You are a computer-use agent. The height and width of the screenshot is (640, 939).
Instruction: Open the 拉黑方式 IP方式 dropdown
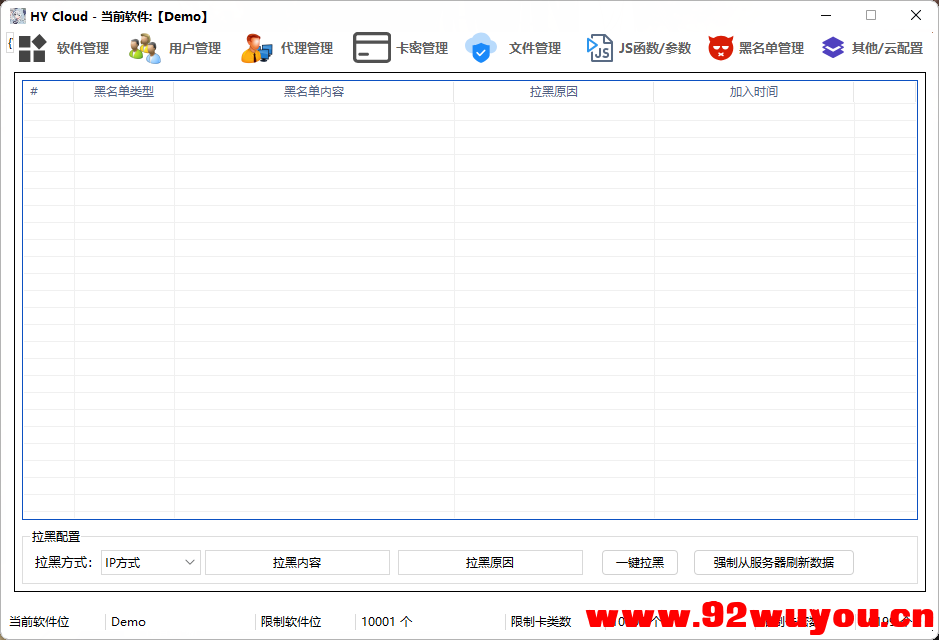point(150,562)
